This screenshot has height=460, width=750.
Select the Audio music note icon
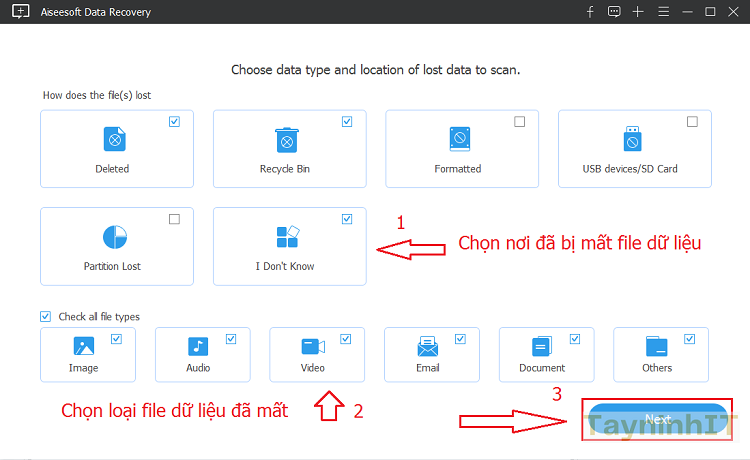point(198,346)
